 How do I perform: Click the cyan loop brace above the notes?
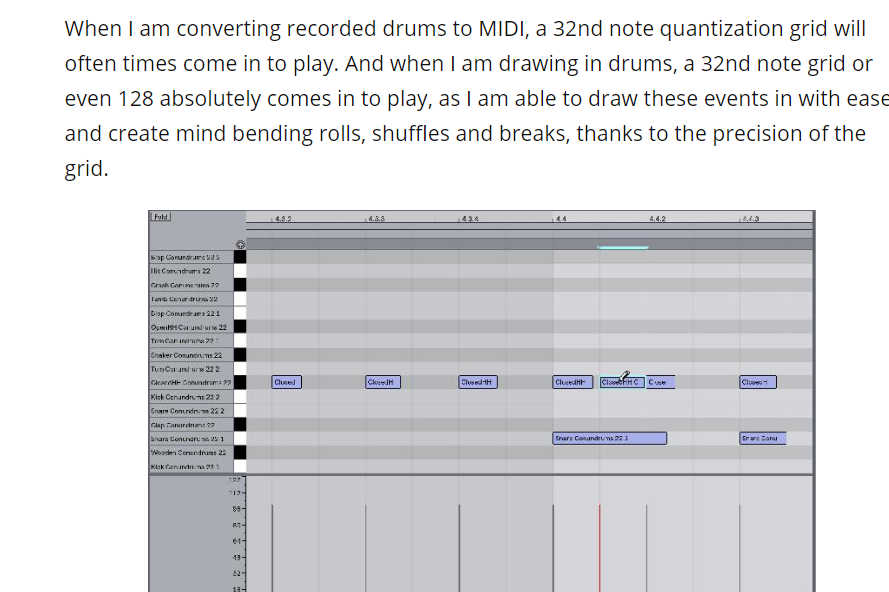pos(623,247)
